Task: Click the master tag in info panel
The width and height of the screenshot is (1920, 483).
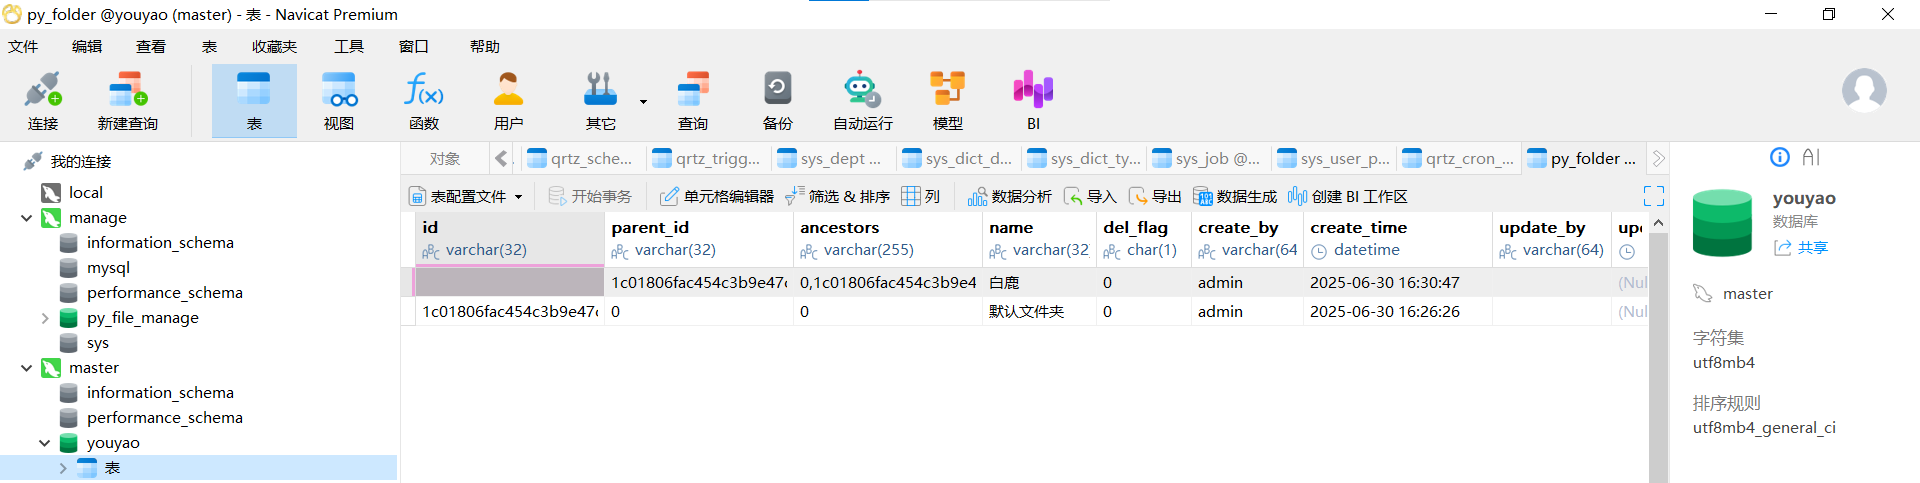Action: pyautogui.click(x=1747, y=294)
